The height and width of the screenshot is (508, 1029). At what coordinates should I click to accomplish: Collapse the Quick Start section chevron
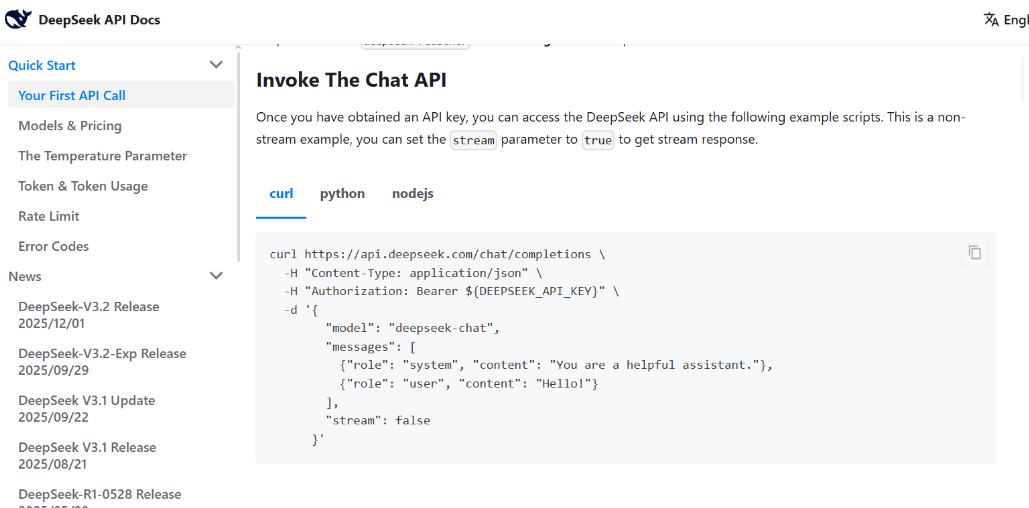(216, 65)
